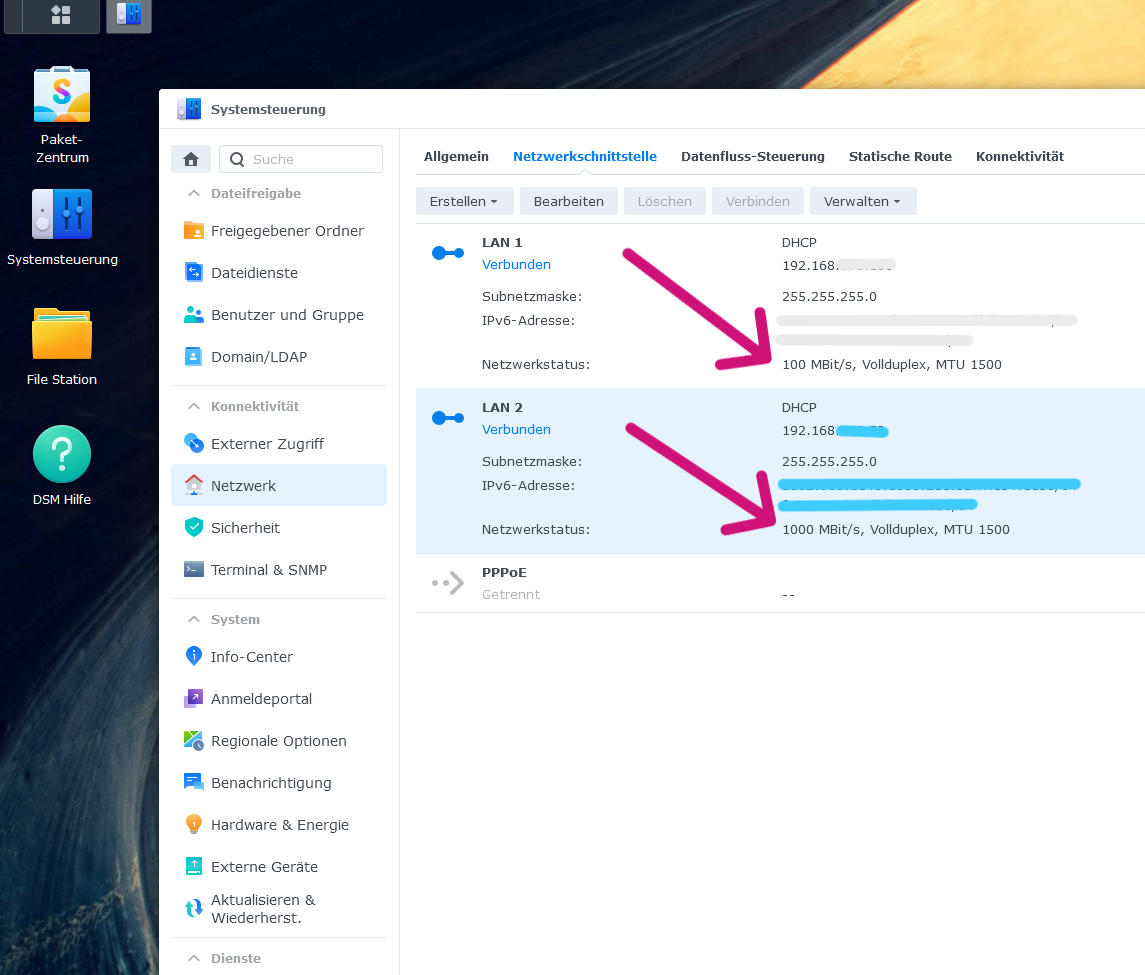Click the Regionale Optionen icon
This screenshot has width=1145, height=975.
click(194, 741)
